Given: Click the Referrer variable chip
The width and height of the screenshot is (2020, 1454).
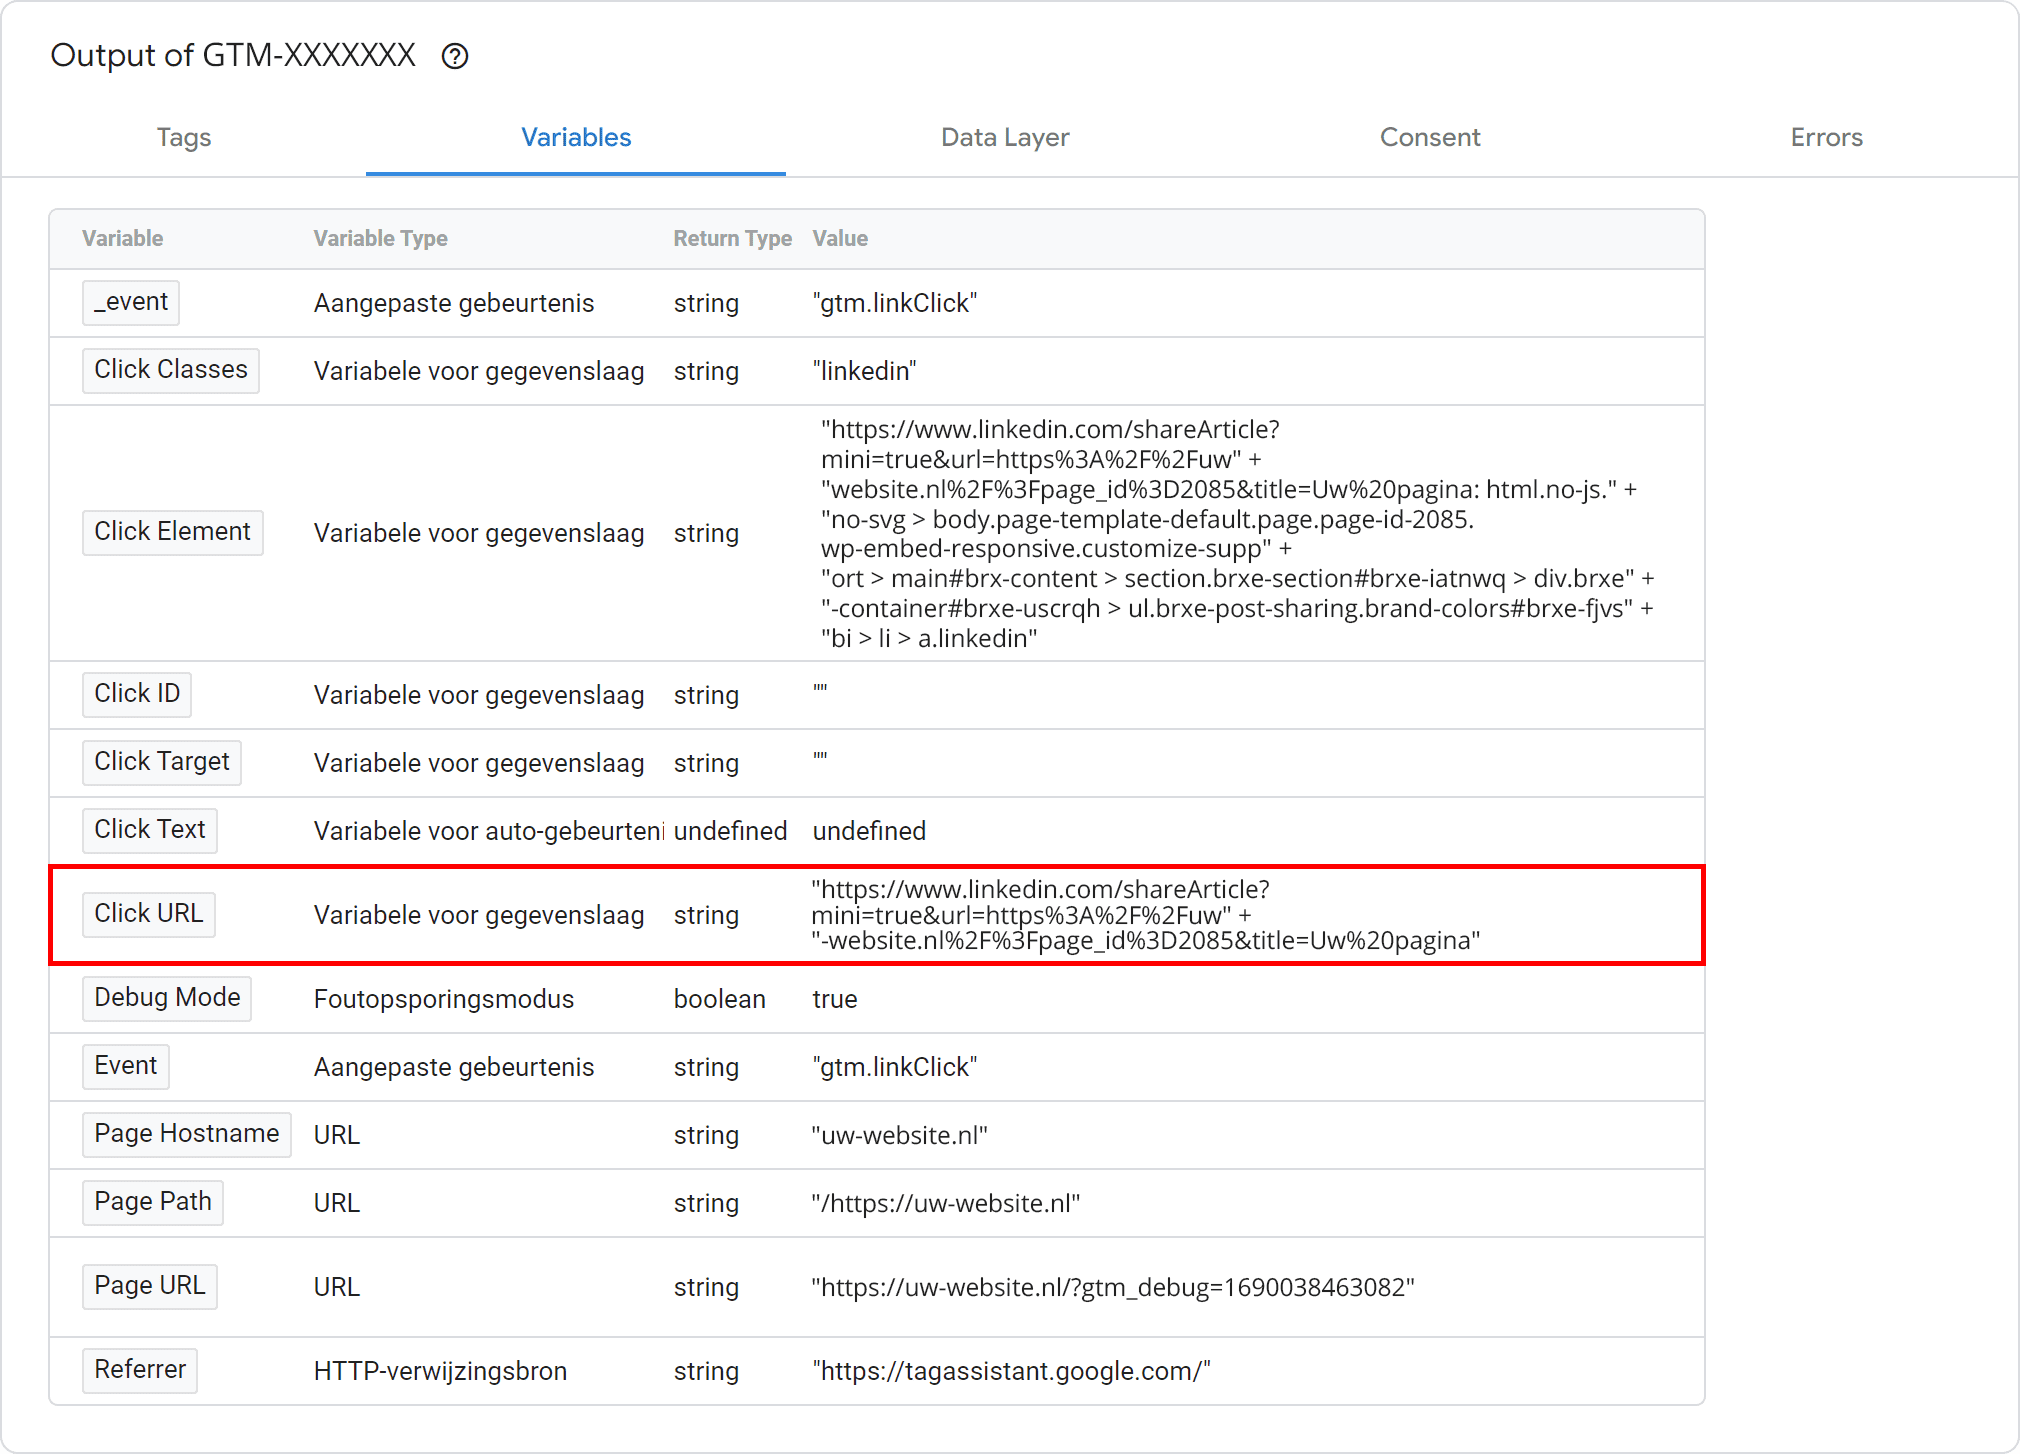Looking at the screenshot, I should tap(140, 1370).
